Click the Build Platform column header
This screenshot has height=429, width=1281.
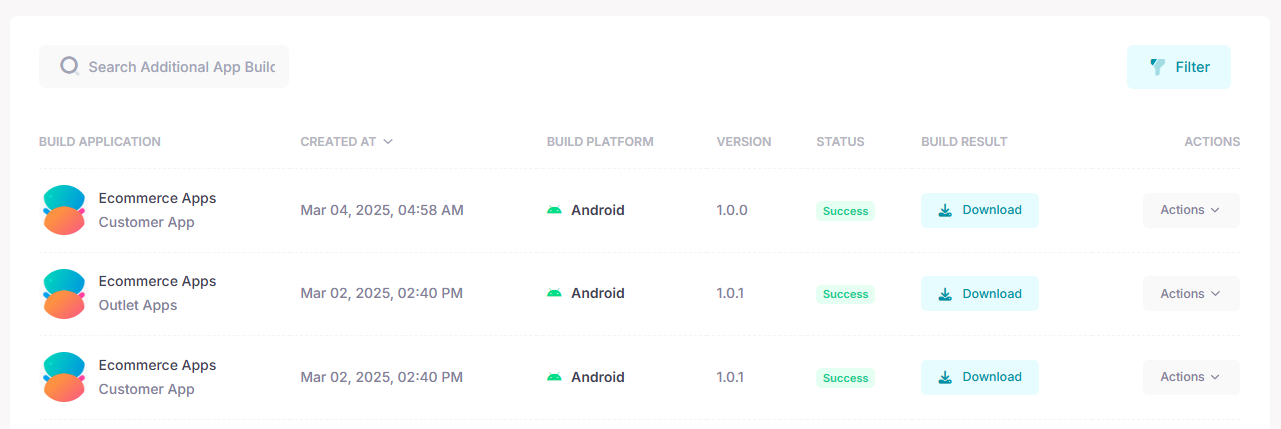(600, 142)
